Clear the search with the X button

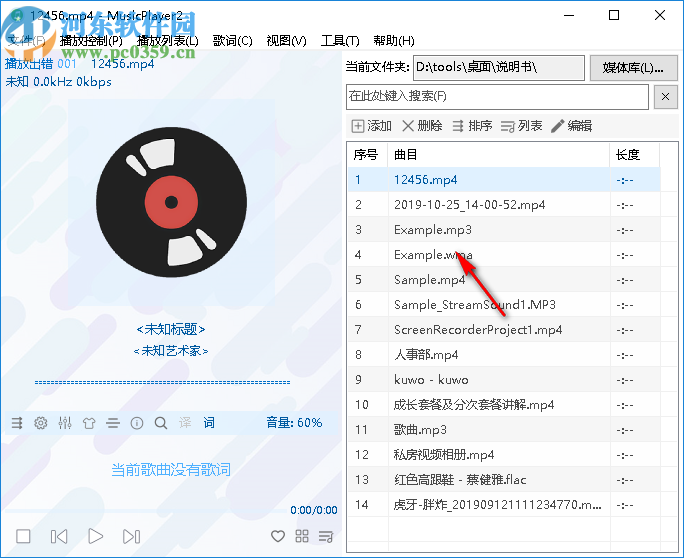point(666,96)
